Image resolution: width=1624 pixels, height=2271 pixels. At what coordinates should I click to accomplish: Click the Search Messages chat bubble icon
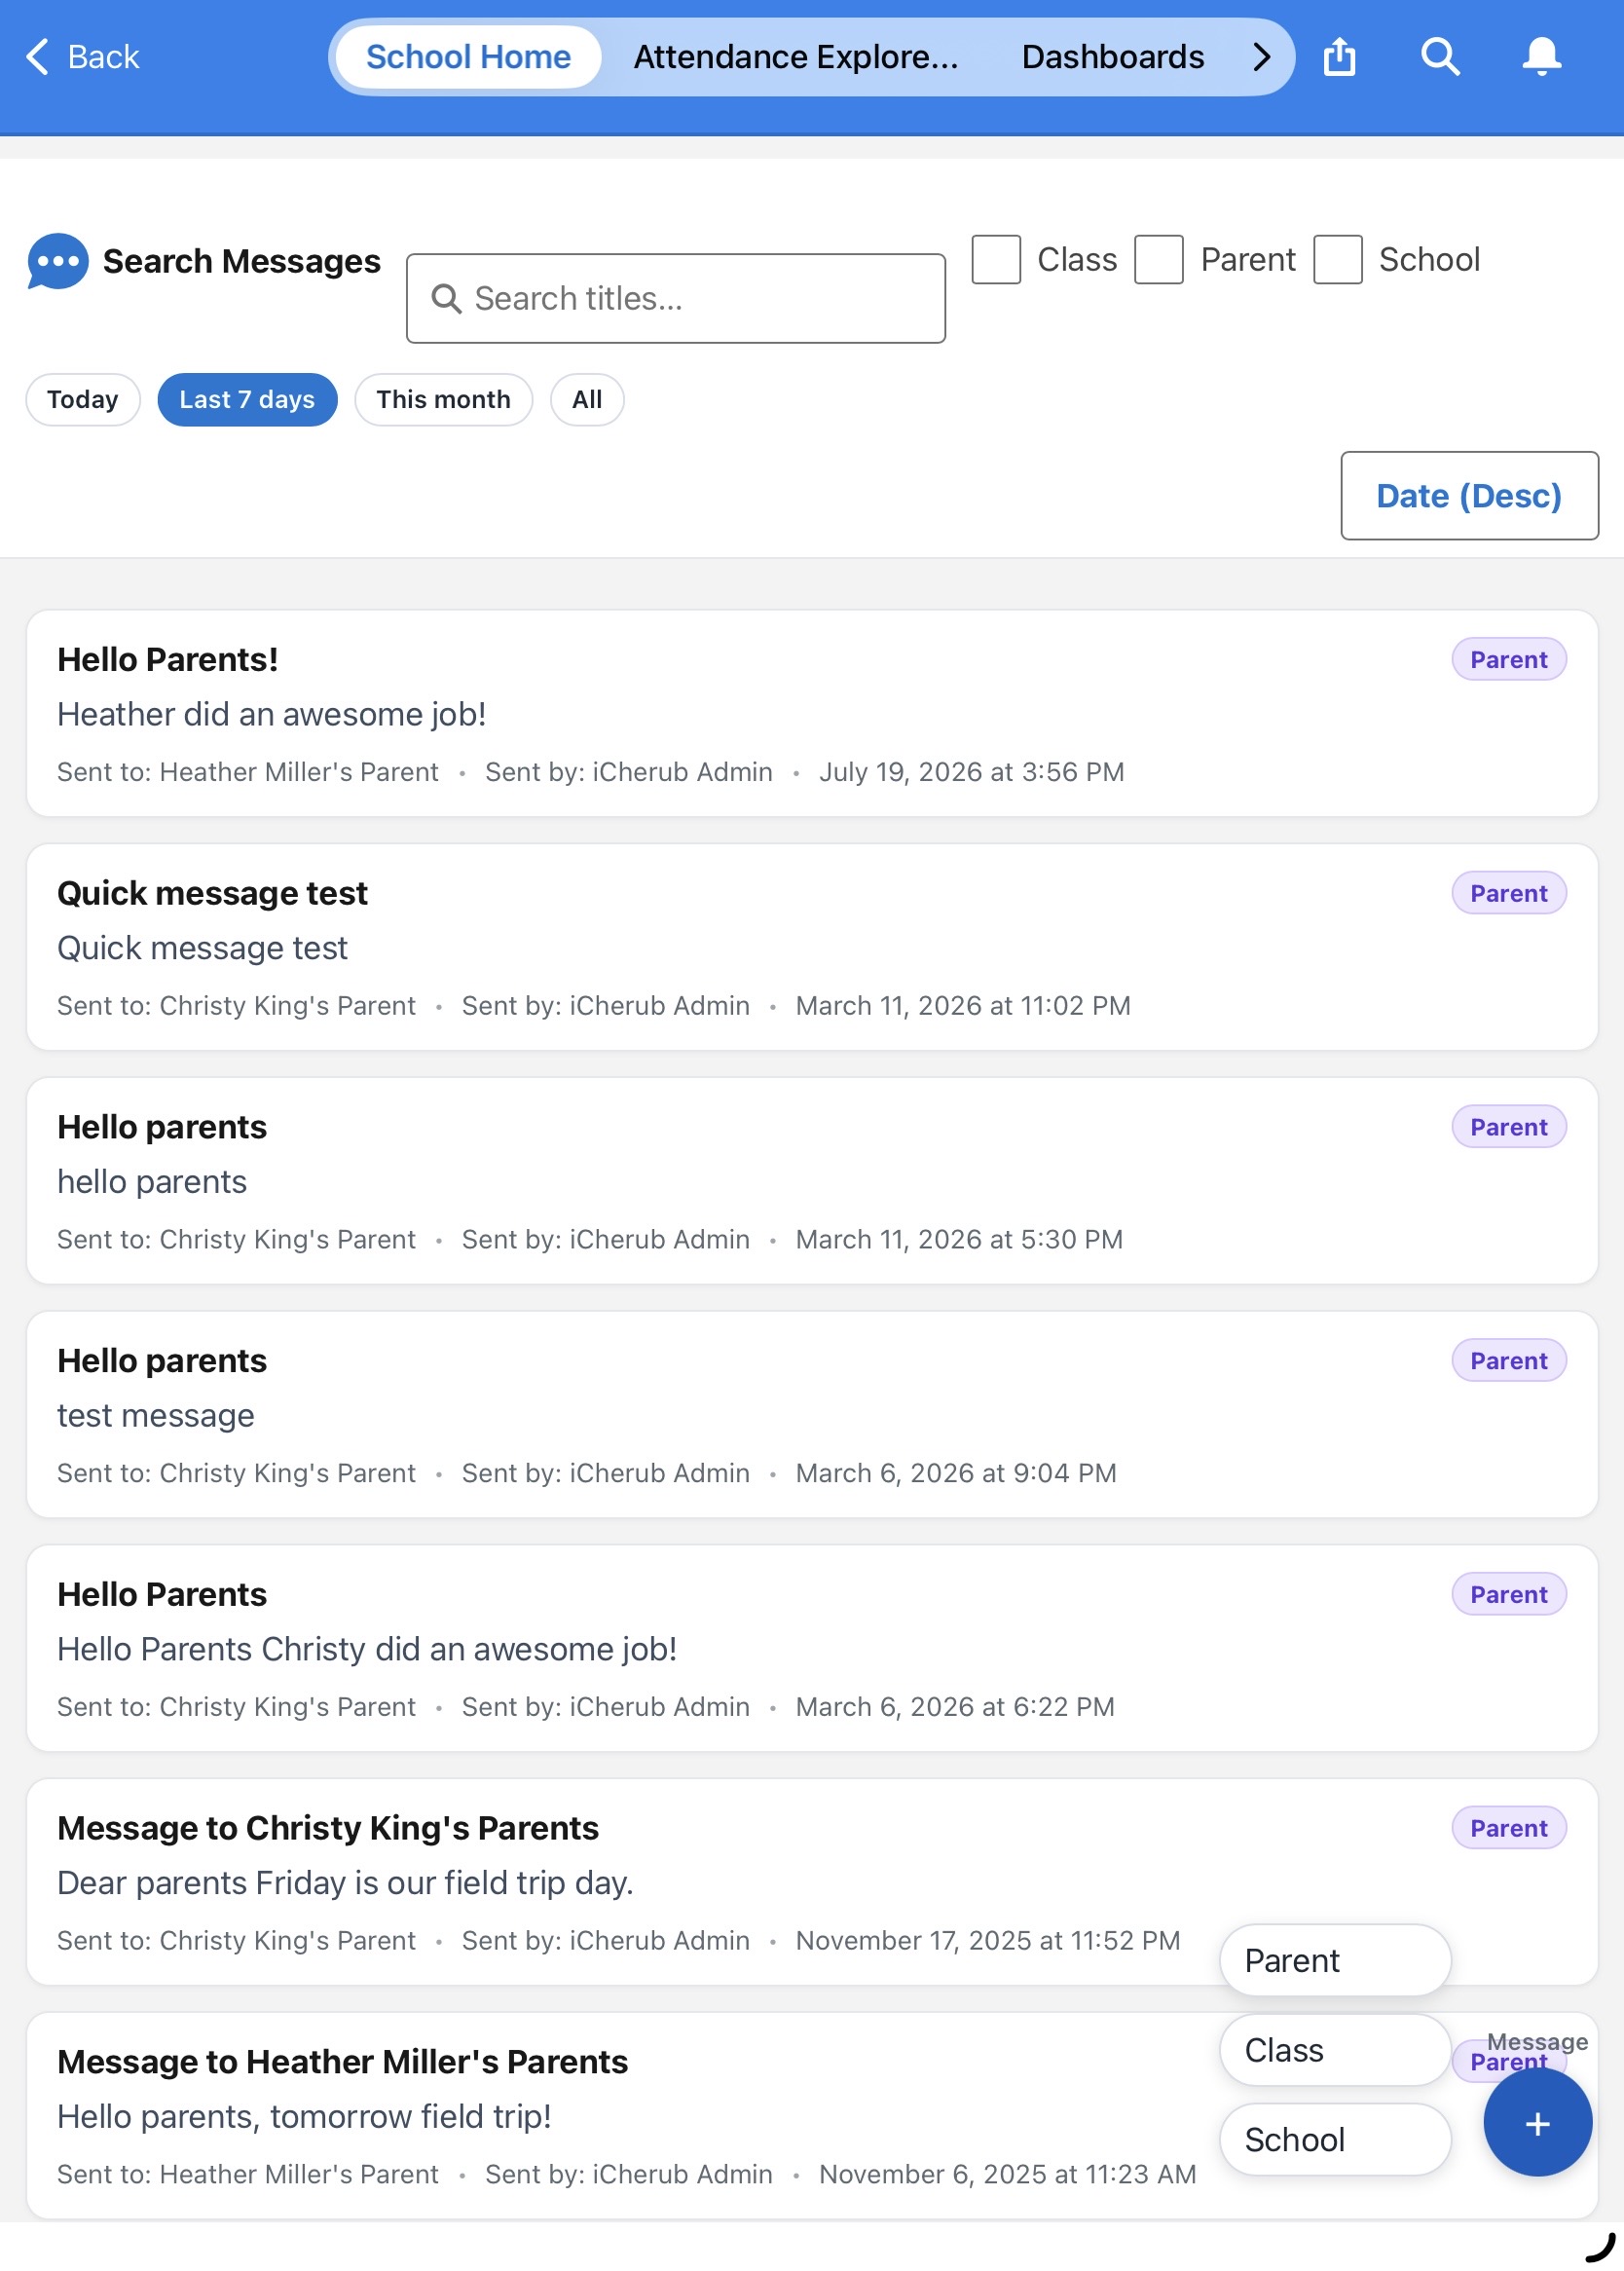tap(58, 261)
